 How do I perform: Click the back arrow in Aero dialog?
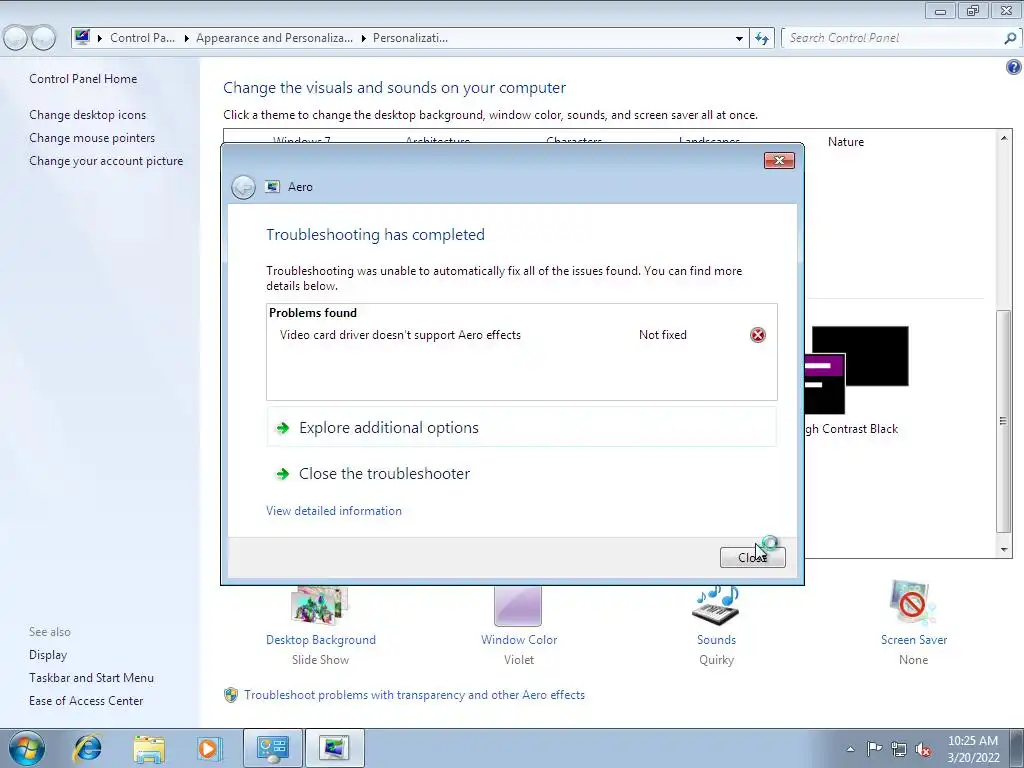pyautogui.click(x=243, y=187)
